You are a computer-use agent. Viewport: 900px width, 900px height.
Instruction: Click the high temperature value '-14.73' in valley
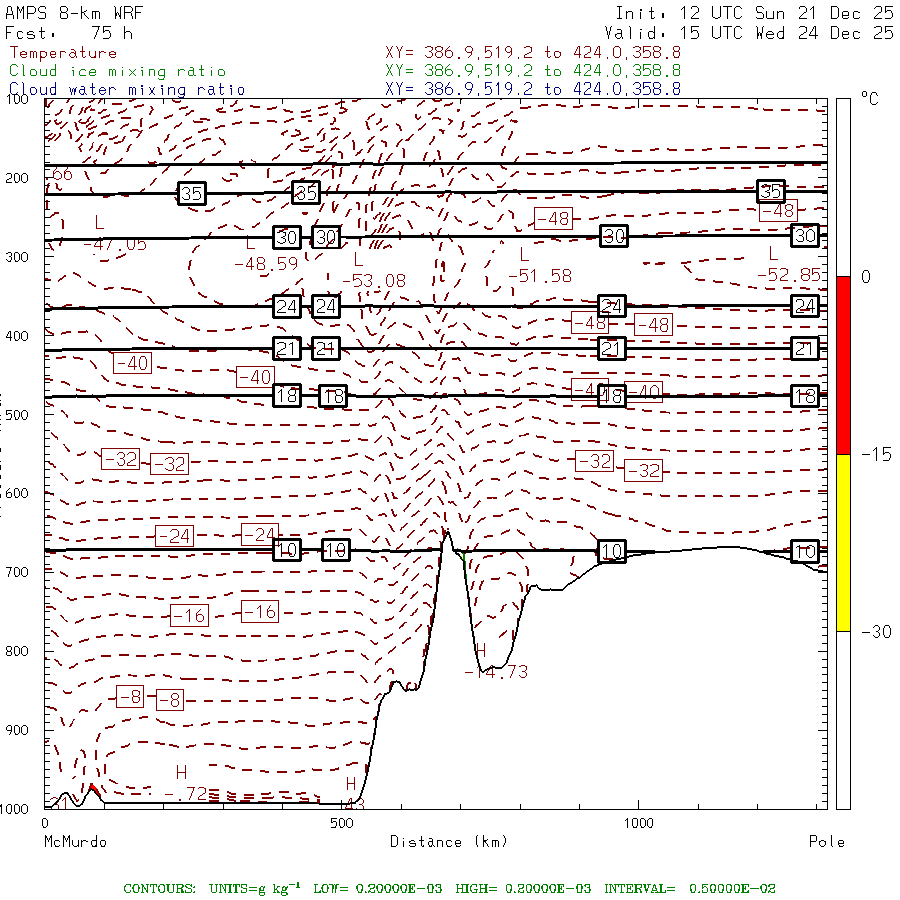tap(496, 672)
